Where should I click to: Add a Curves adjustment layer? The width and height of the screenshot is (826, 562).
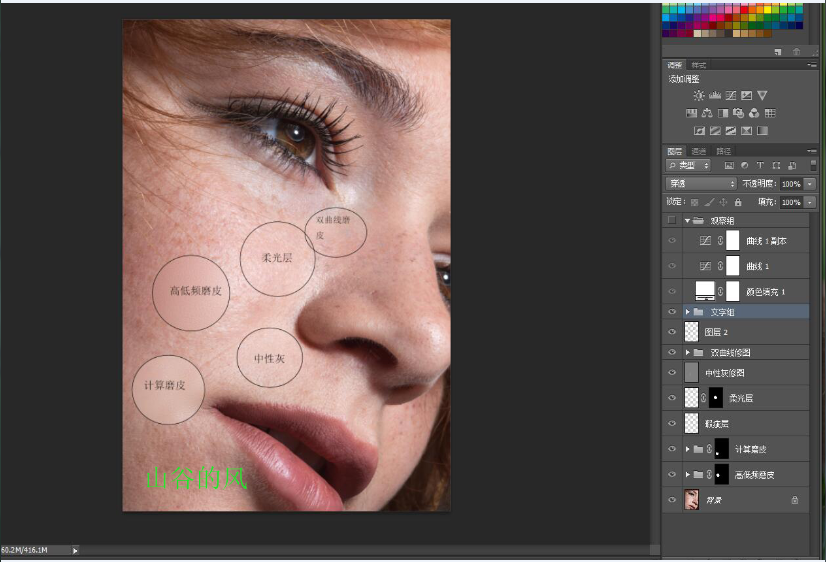[731, 96]
